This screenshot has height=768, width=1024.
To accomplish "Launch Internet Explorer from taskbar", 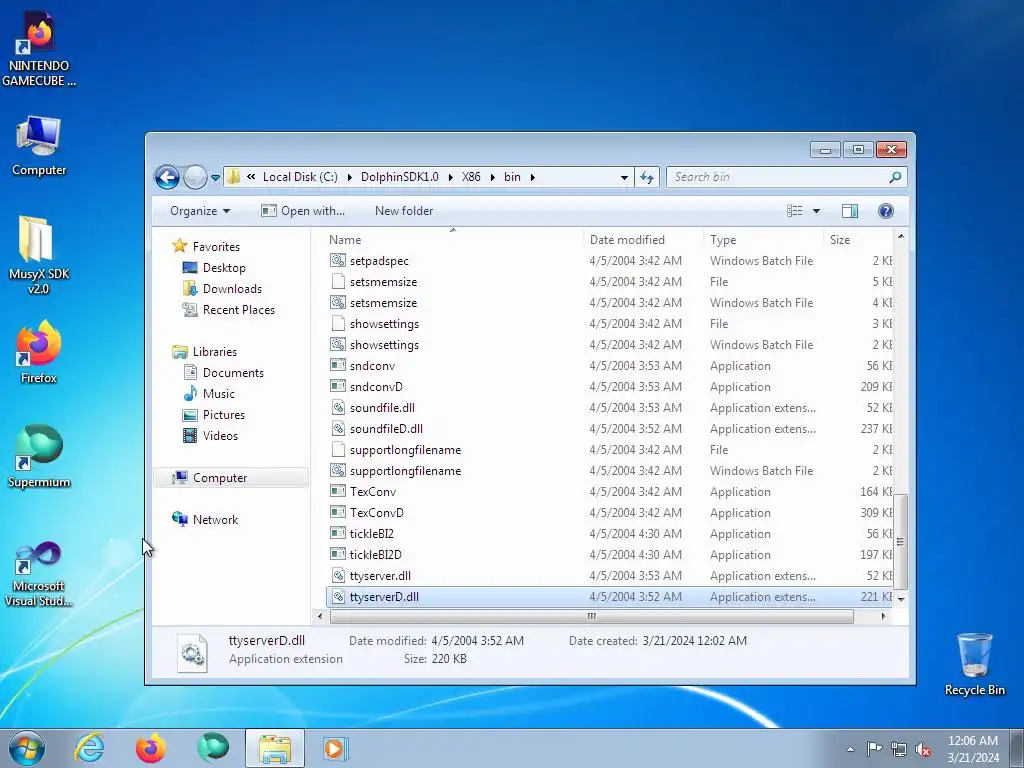I will click(x=89, y=748).
